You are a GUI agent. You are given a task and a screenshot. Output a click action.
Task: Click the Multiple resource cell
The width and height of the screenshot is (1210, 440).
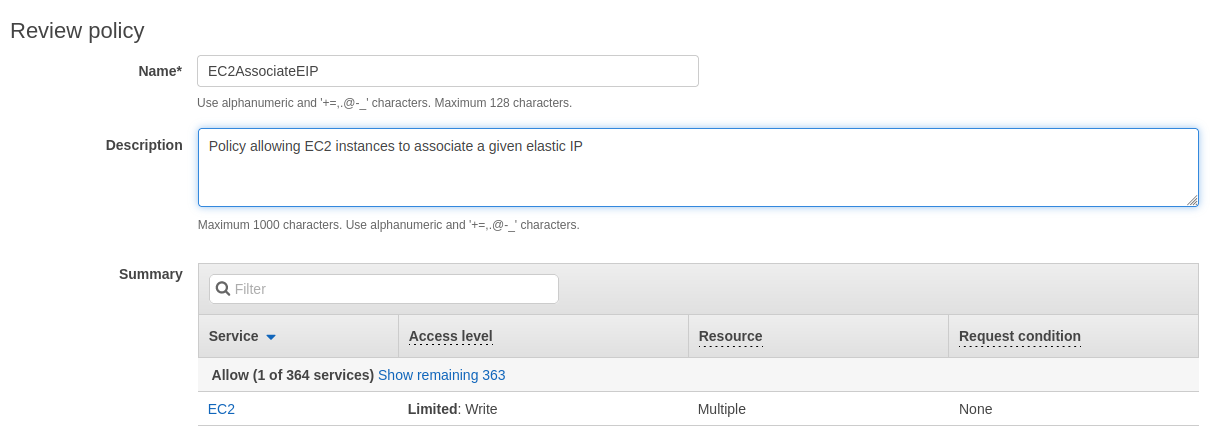pos(721,409)
